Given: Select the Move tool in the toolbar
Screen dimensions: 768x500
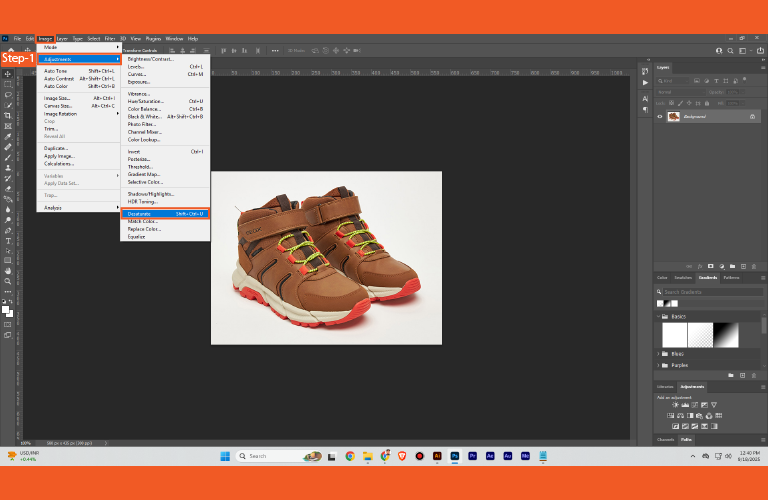Looking at the screenshot, I should [8, 74].
